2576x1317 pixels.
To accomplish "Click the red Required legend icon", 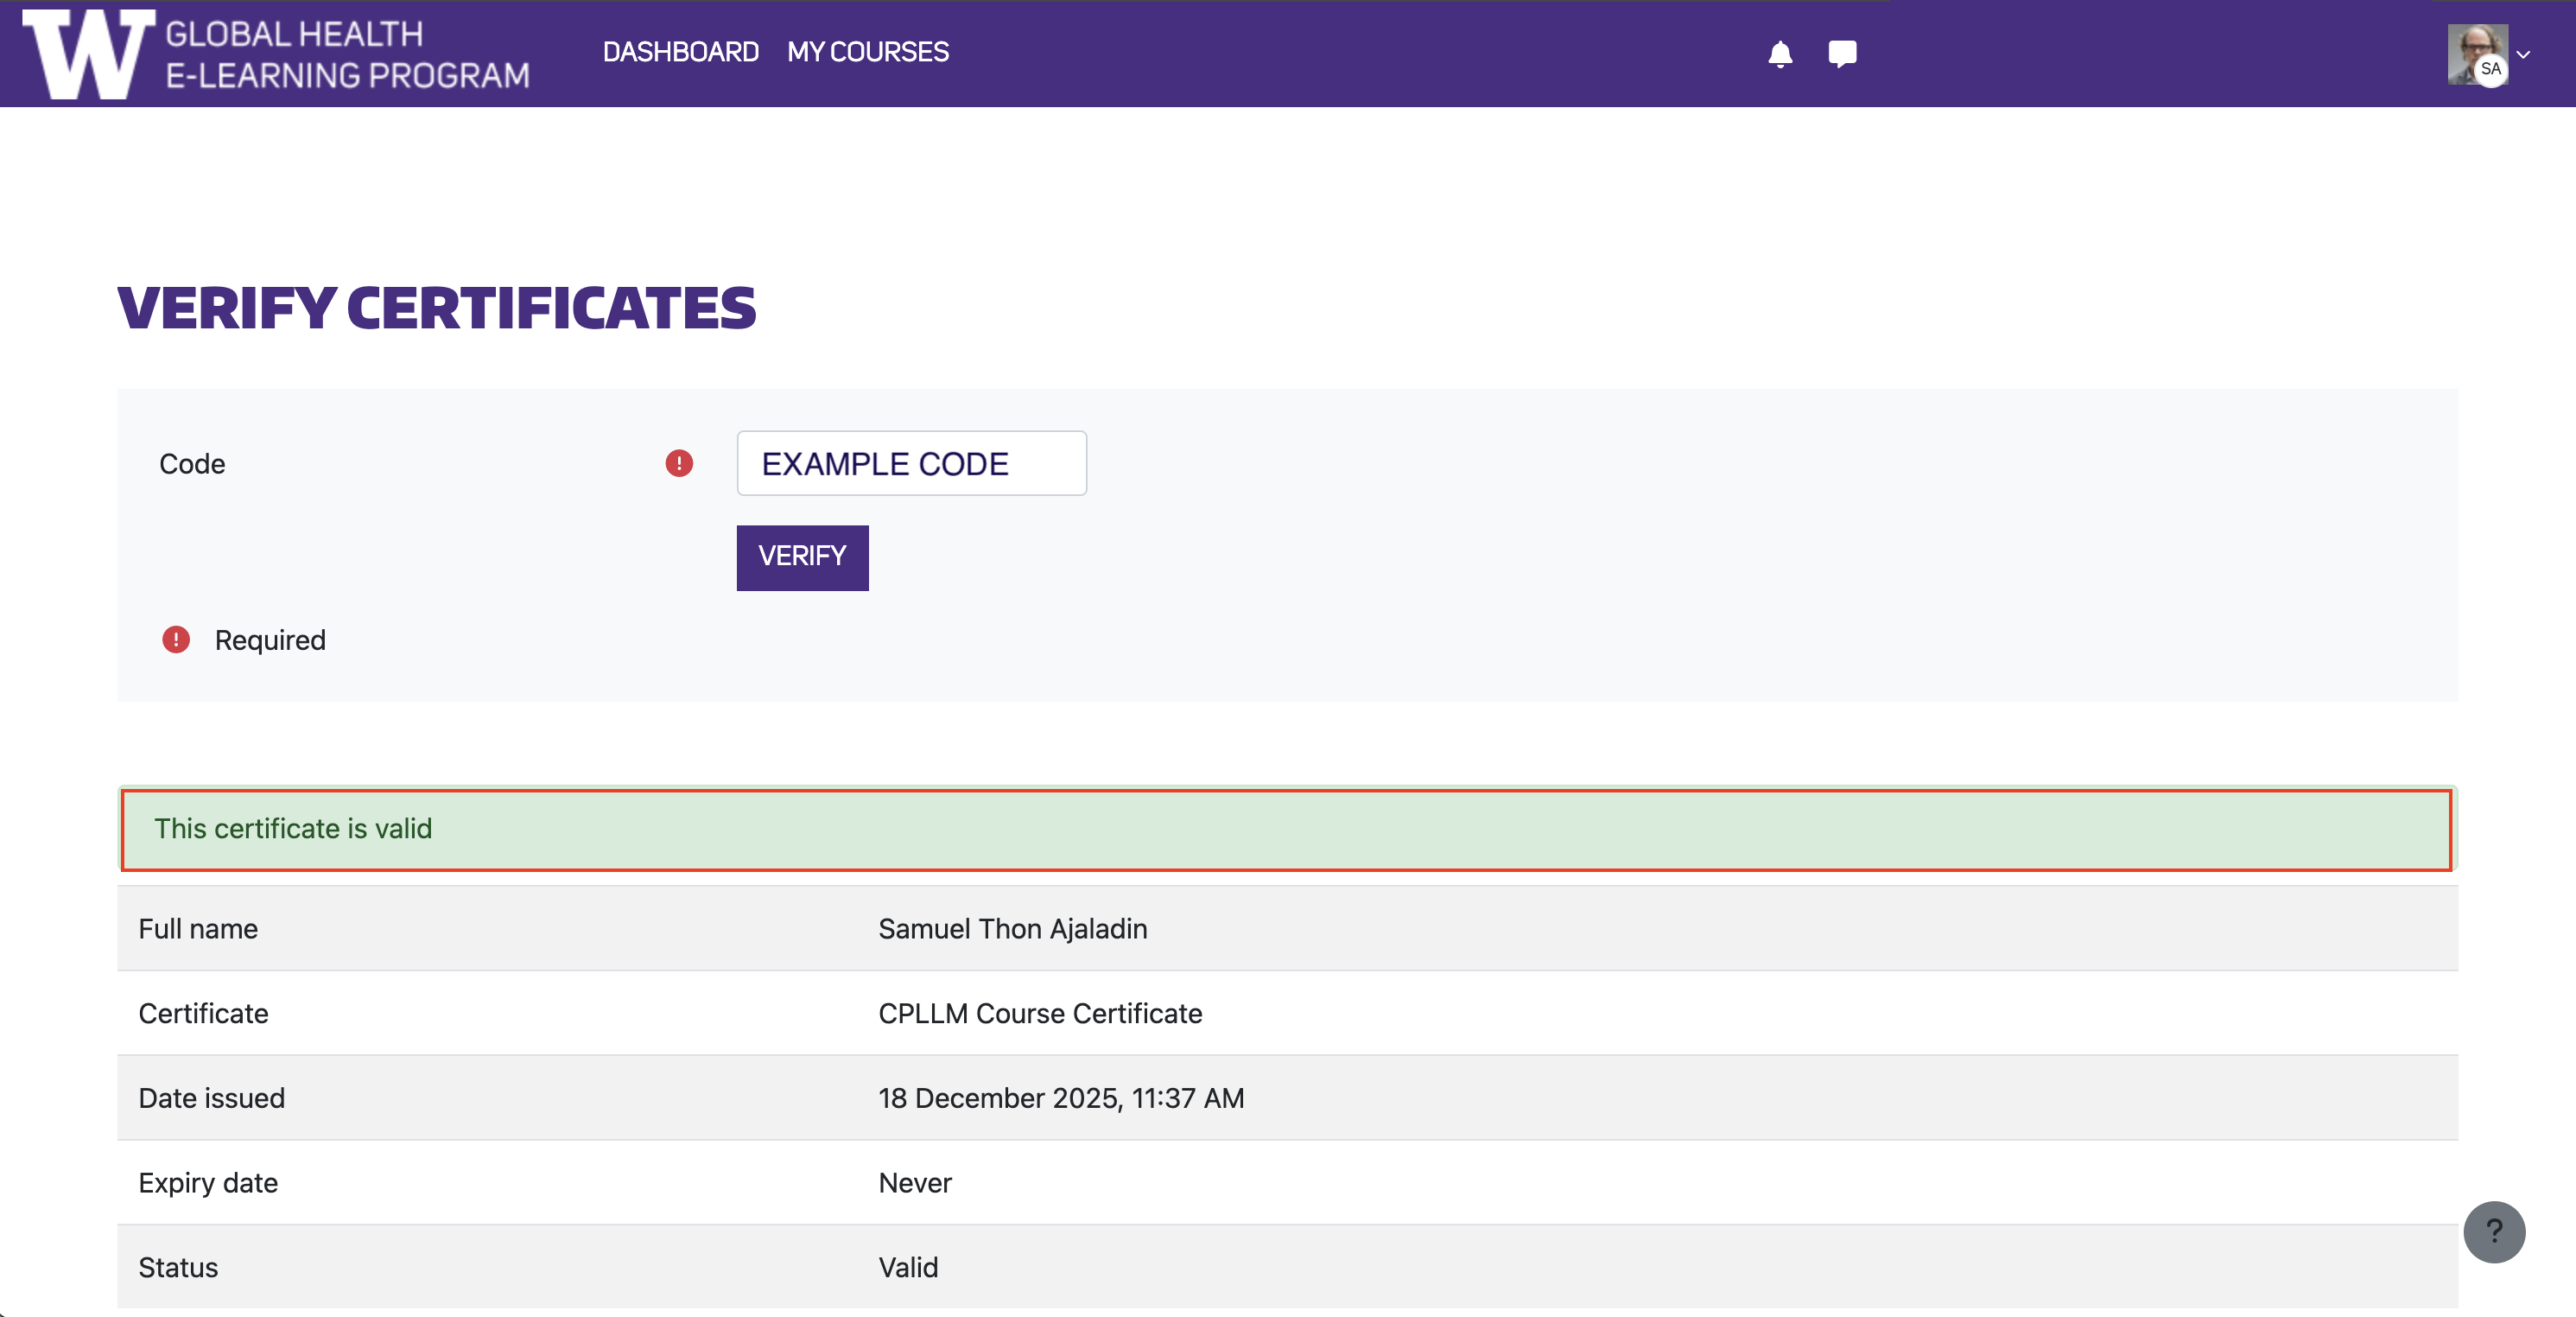I will click(176, 640).
